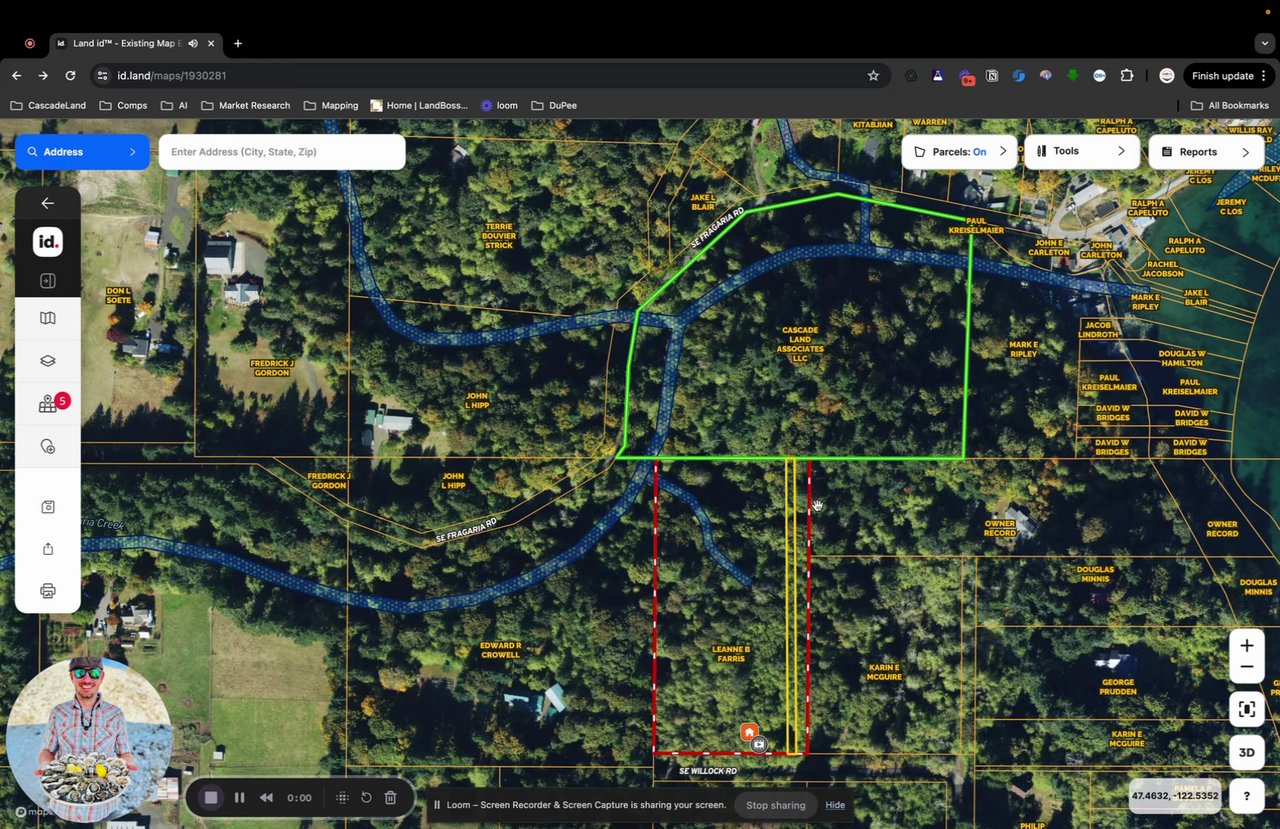Open the Mapping bookmark folder
This screenshot has height=829, width=1280.
330,105
